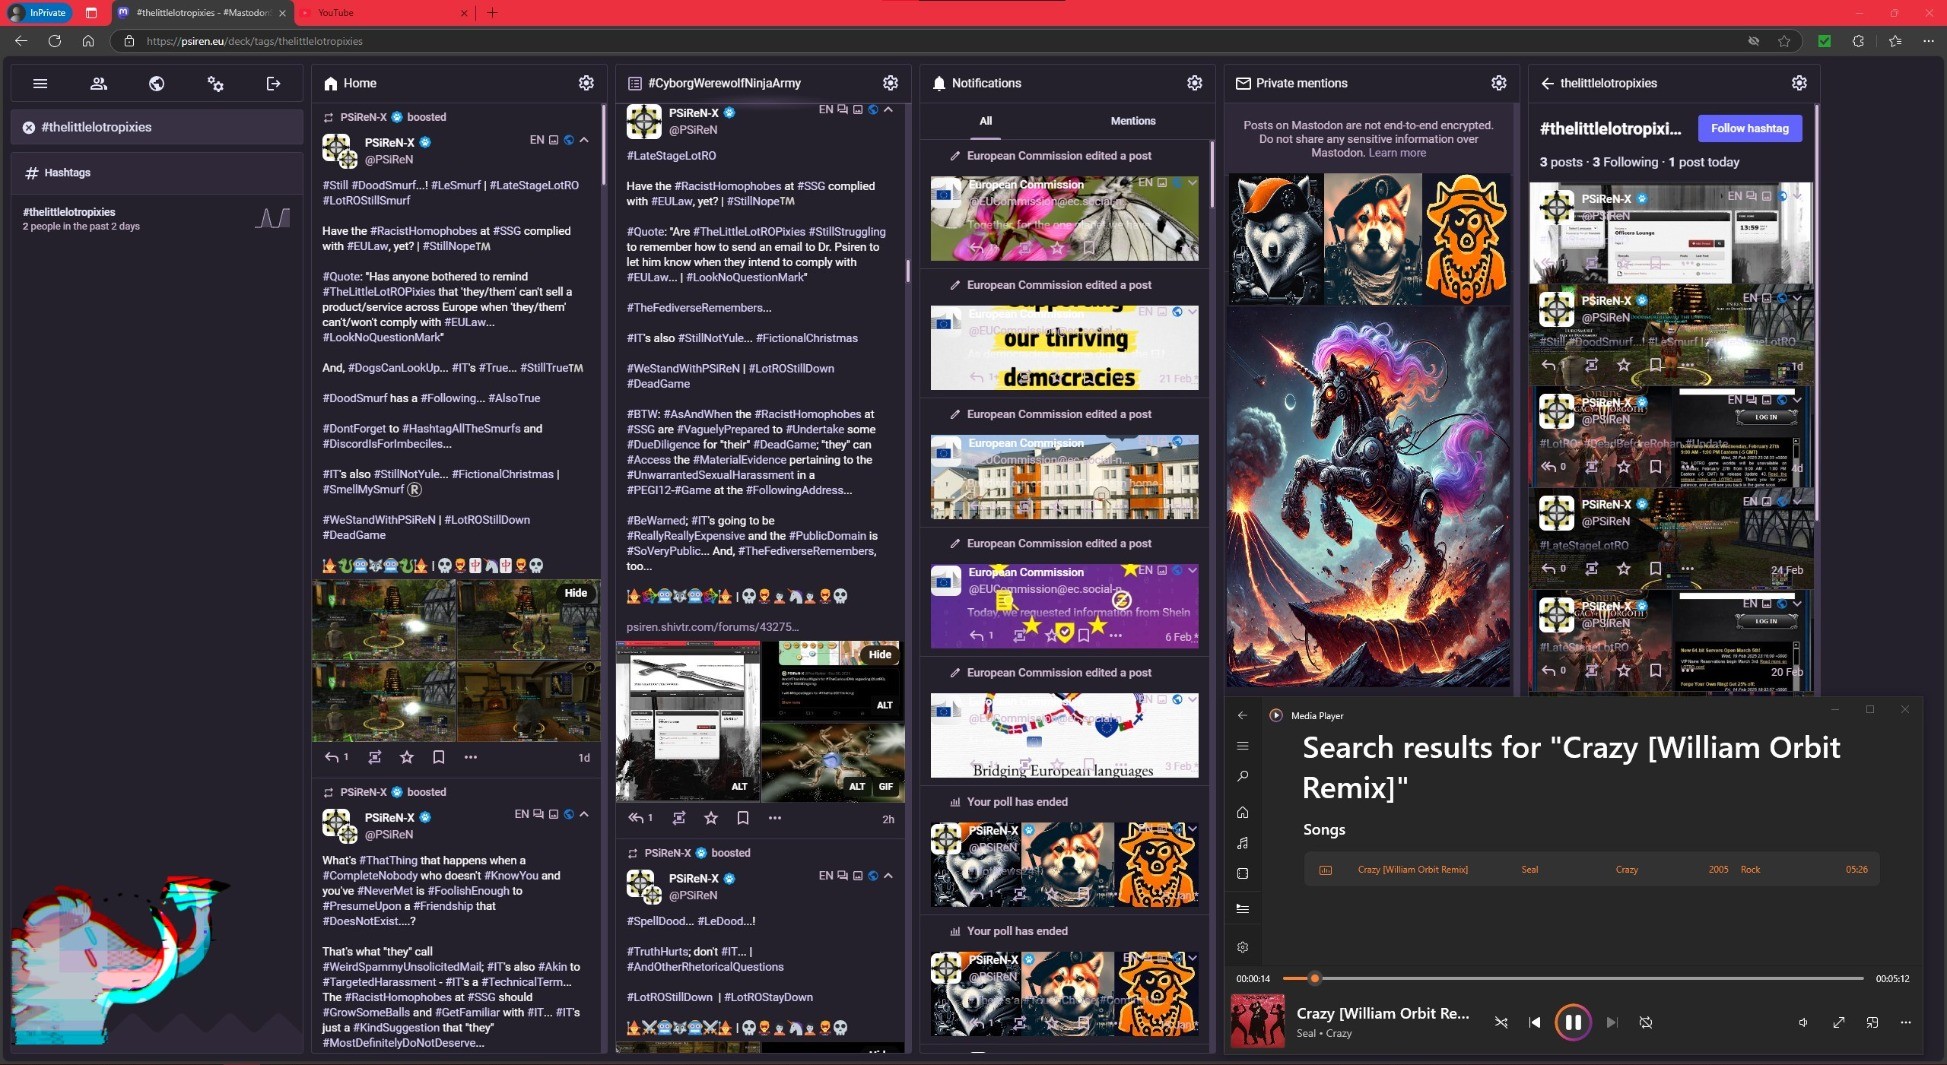Open Mastodon preferences gears icon
The width and height of the screenshot is (1947, 1065).
[x=215, y=84]
